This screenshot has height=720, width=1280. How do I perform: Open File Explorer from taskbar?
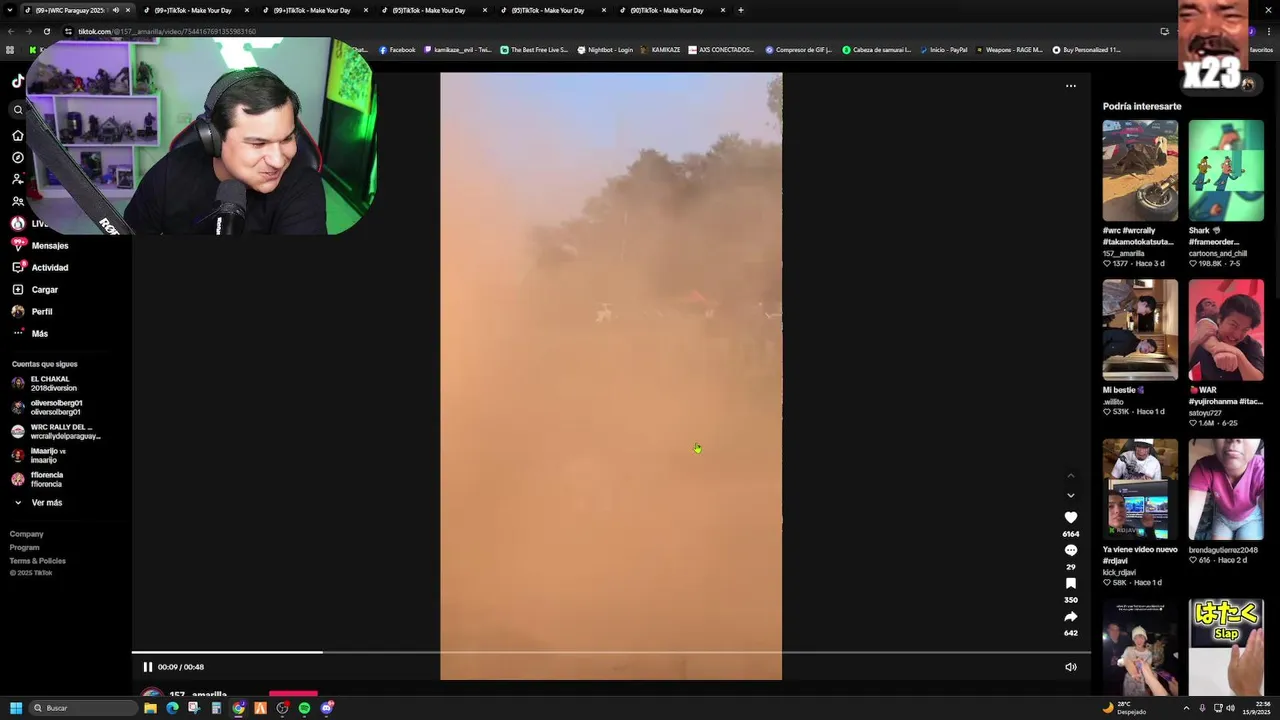[150, 708]
